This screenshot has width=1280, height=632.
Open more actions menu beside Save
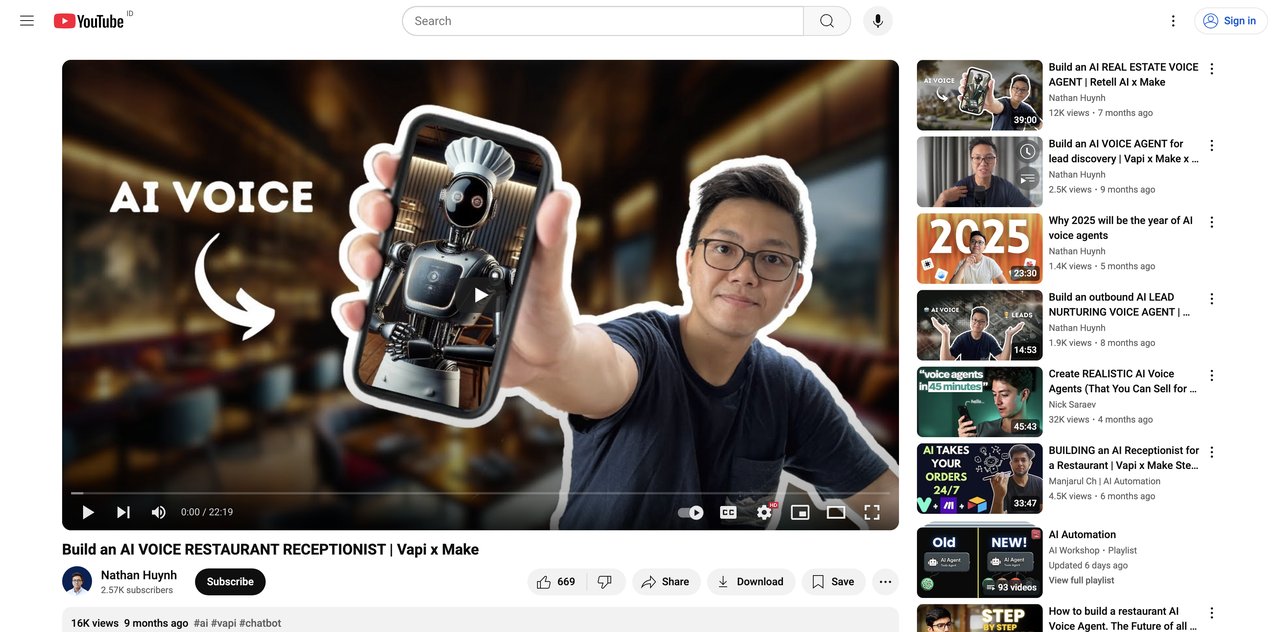click(x=885, y=582)
